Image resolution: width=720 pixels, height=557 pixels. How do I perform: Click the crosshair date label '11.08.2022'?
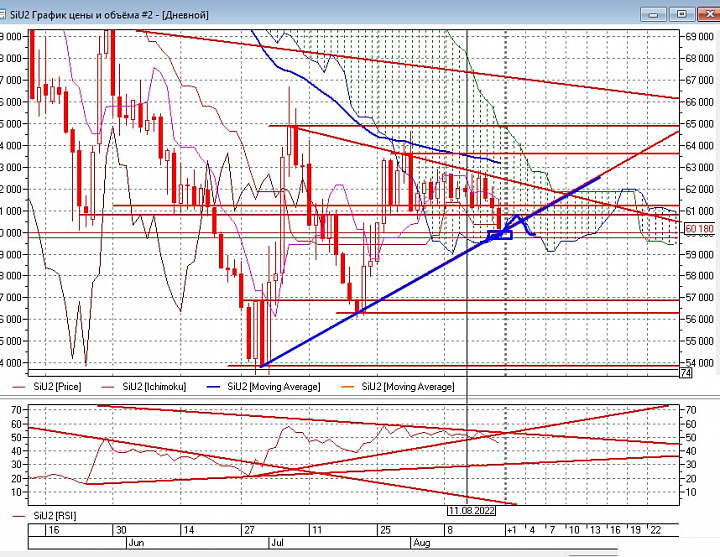472,511
